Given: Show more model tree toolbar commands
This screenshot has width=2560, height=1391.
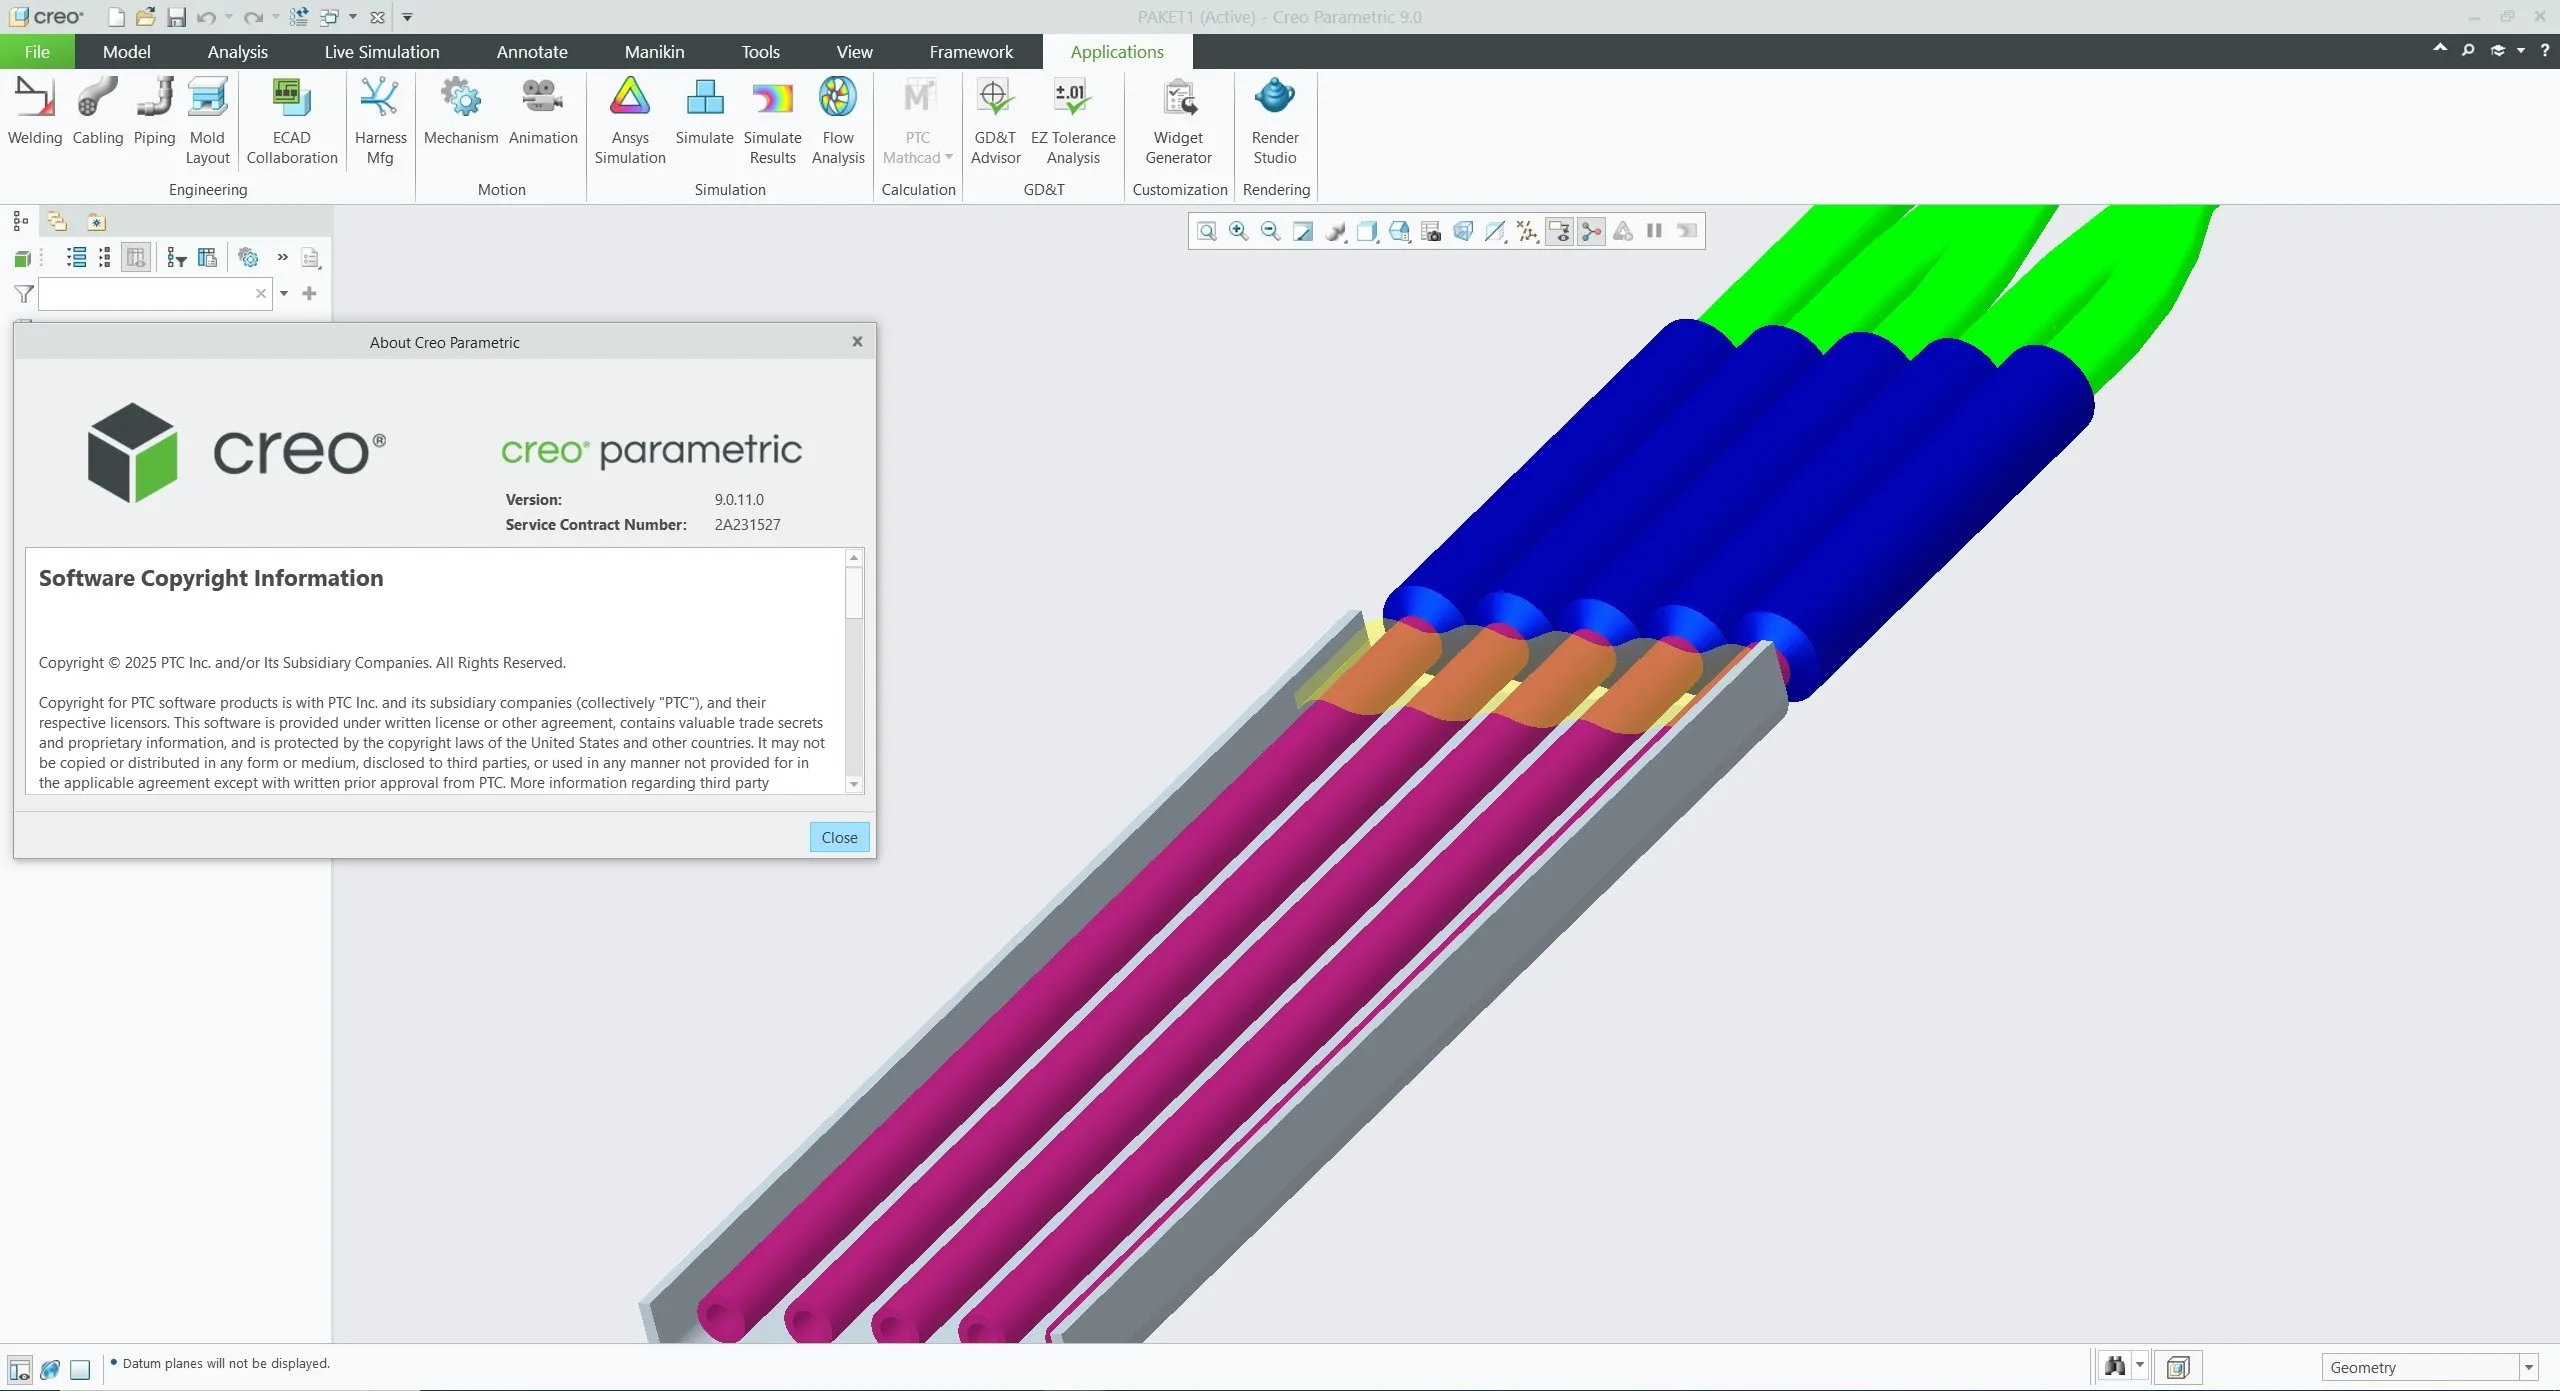Looking at the screenshot, I should [x=283, y=258].
